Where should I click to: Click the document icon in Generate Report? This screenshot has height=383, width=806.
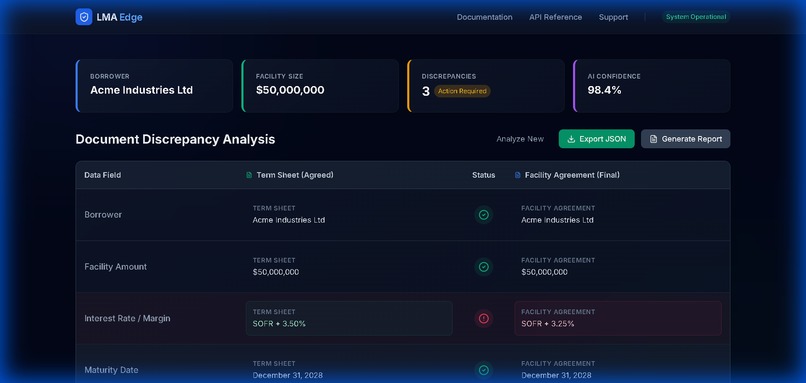[x=653, y=139]
